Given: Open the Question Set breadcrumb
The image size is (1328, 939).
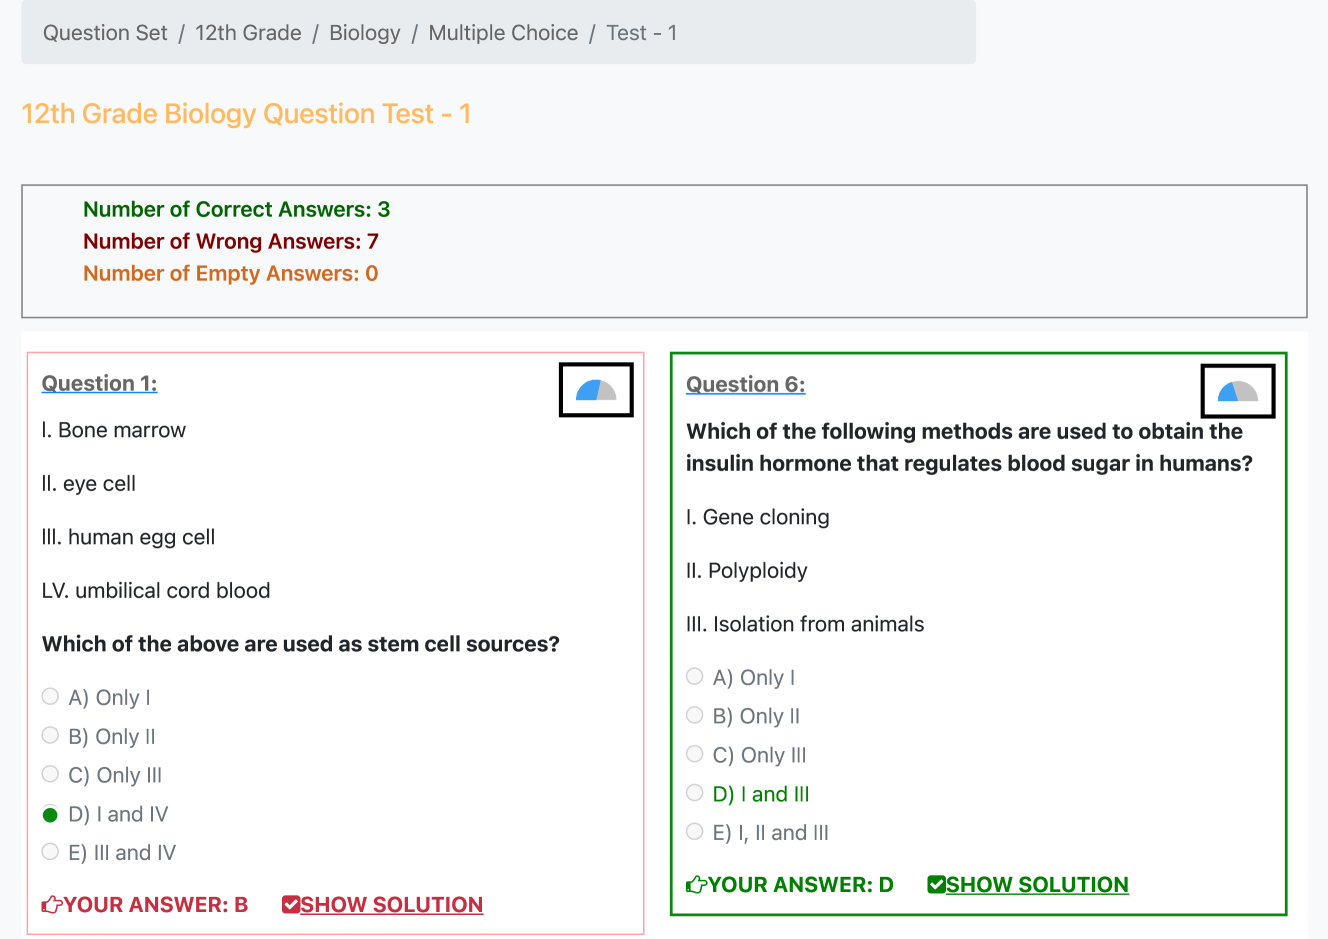Looking at the screenshot, I should click(x=105, y=33).
